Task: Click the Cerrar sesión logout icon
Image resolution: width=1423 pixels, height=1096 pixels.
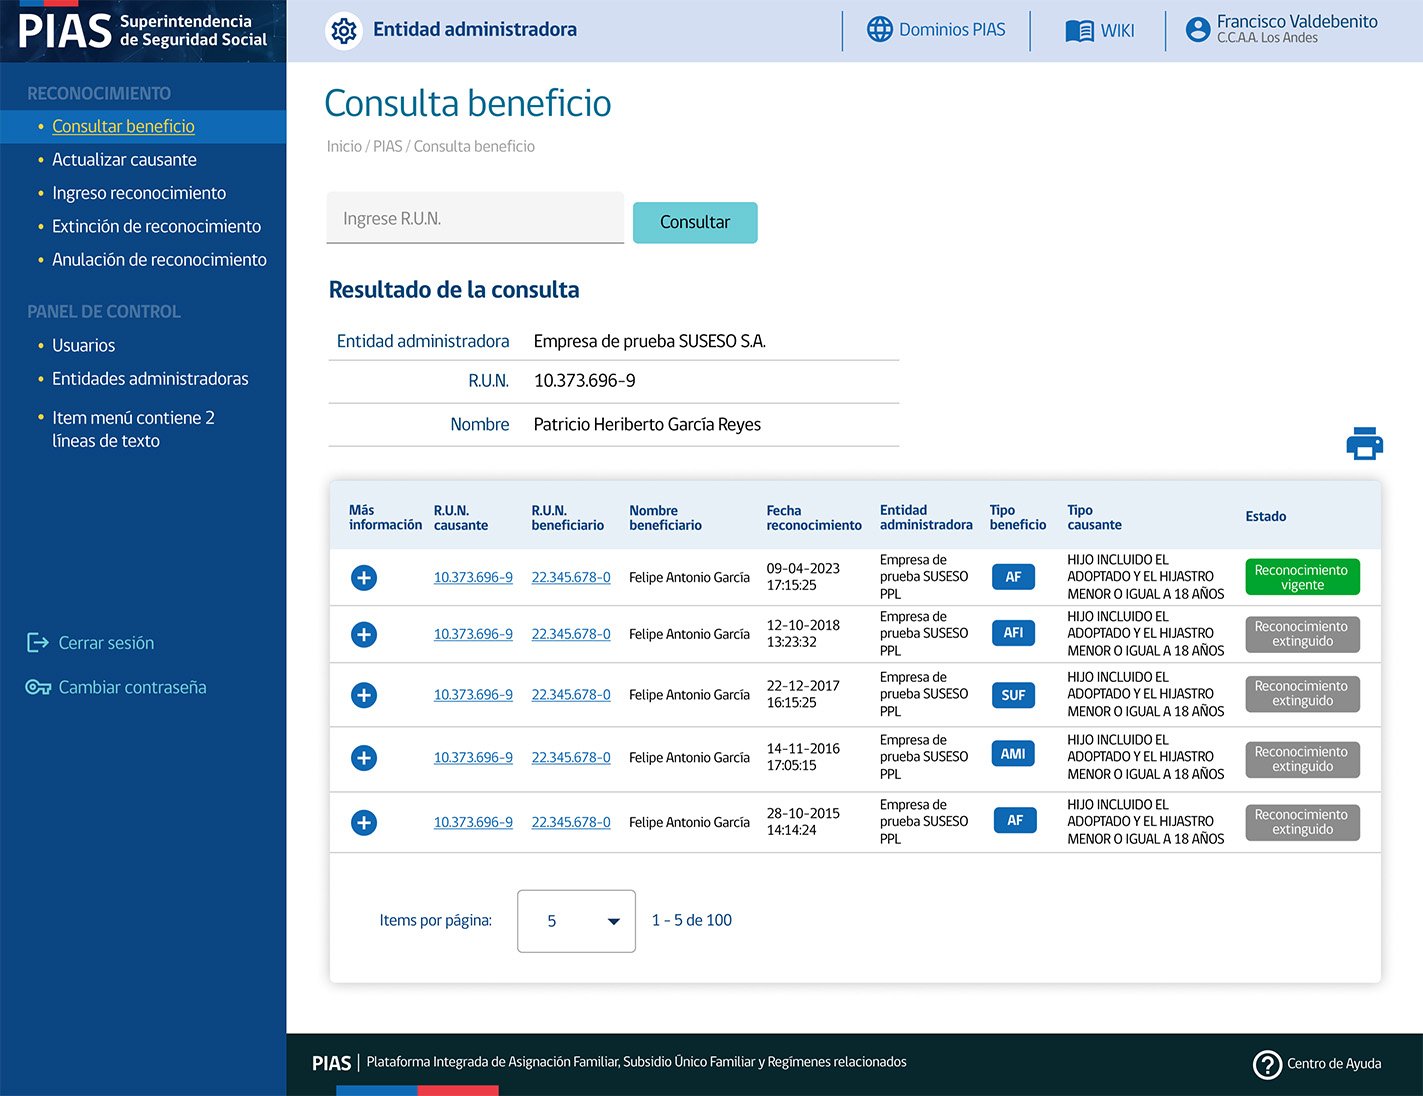Action: coord(38,643)
